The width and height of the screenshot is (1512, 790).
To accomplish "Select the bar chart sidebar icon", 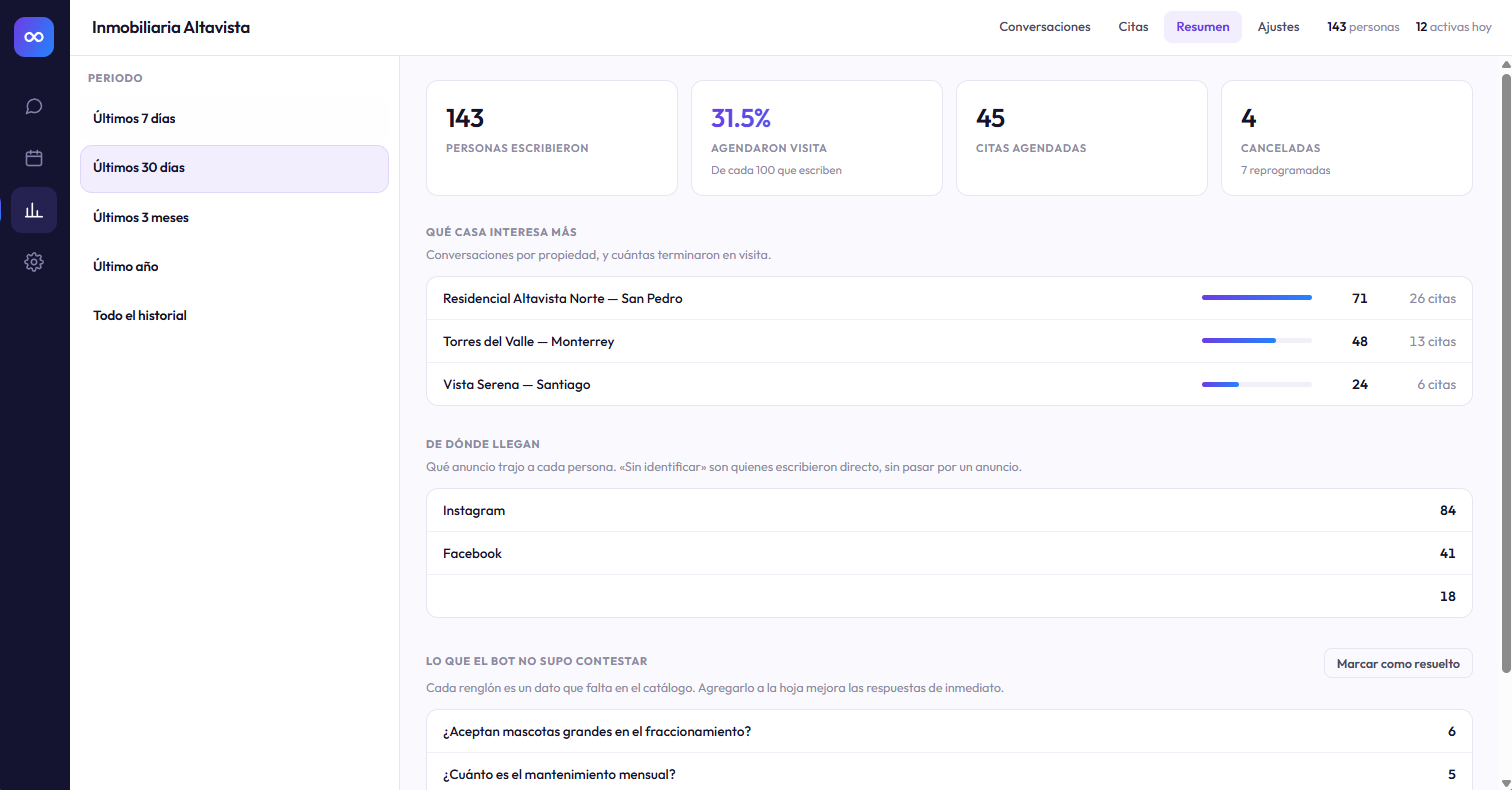I will 34,210.
